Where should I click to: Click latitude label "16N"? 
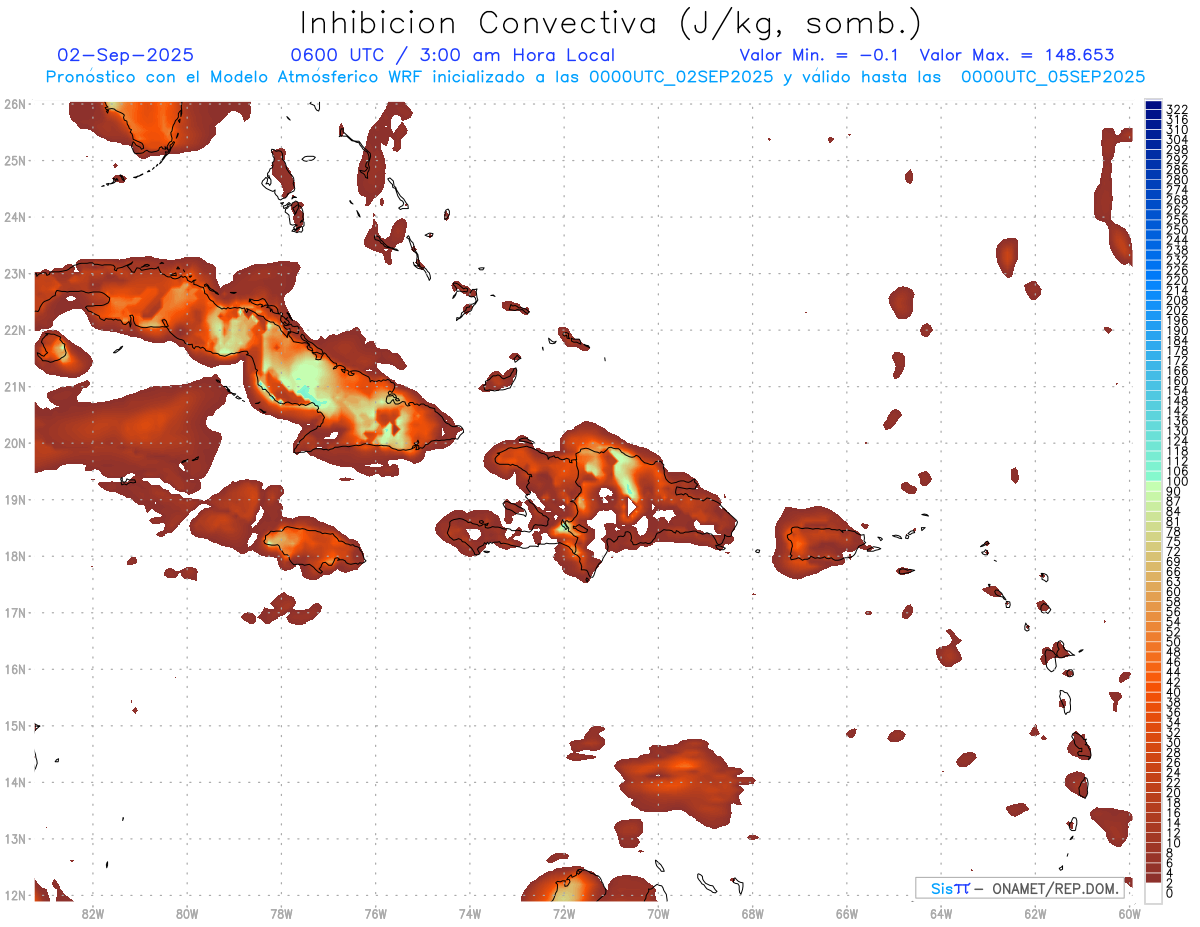point(15,669)
